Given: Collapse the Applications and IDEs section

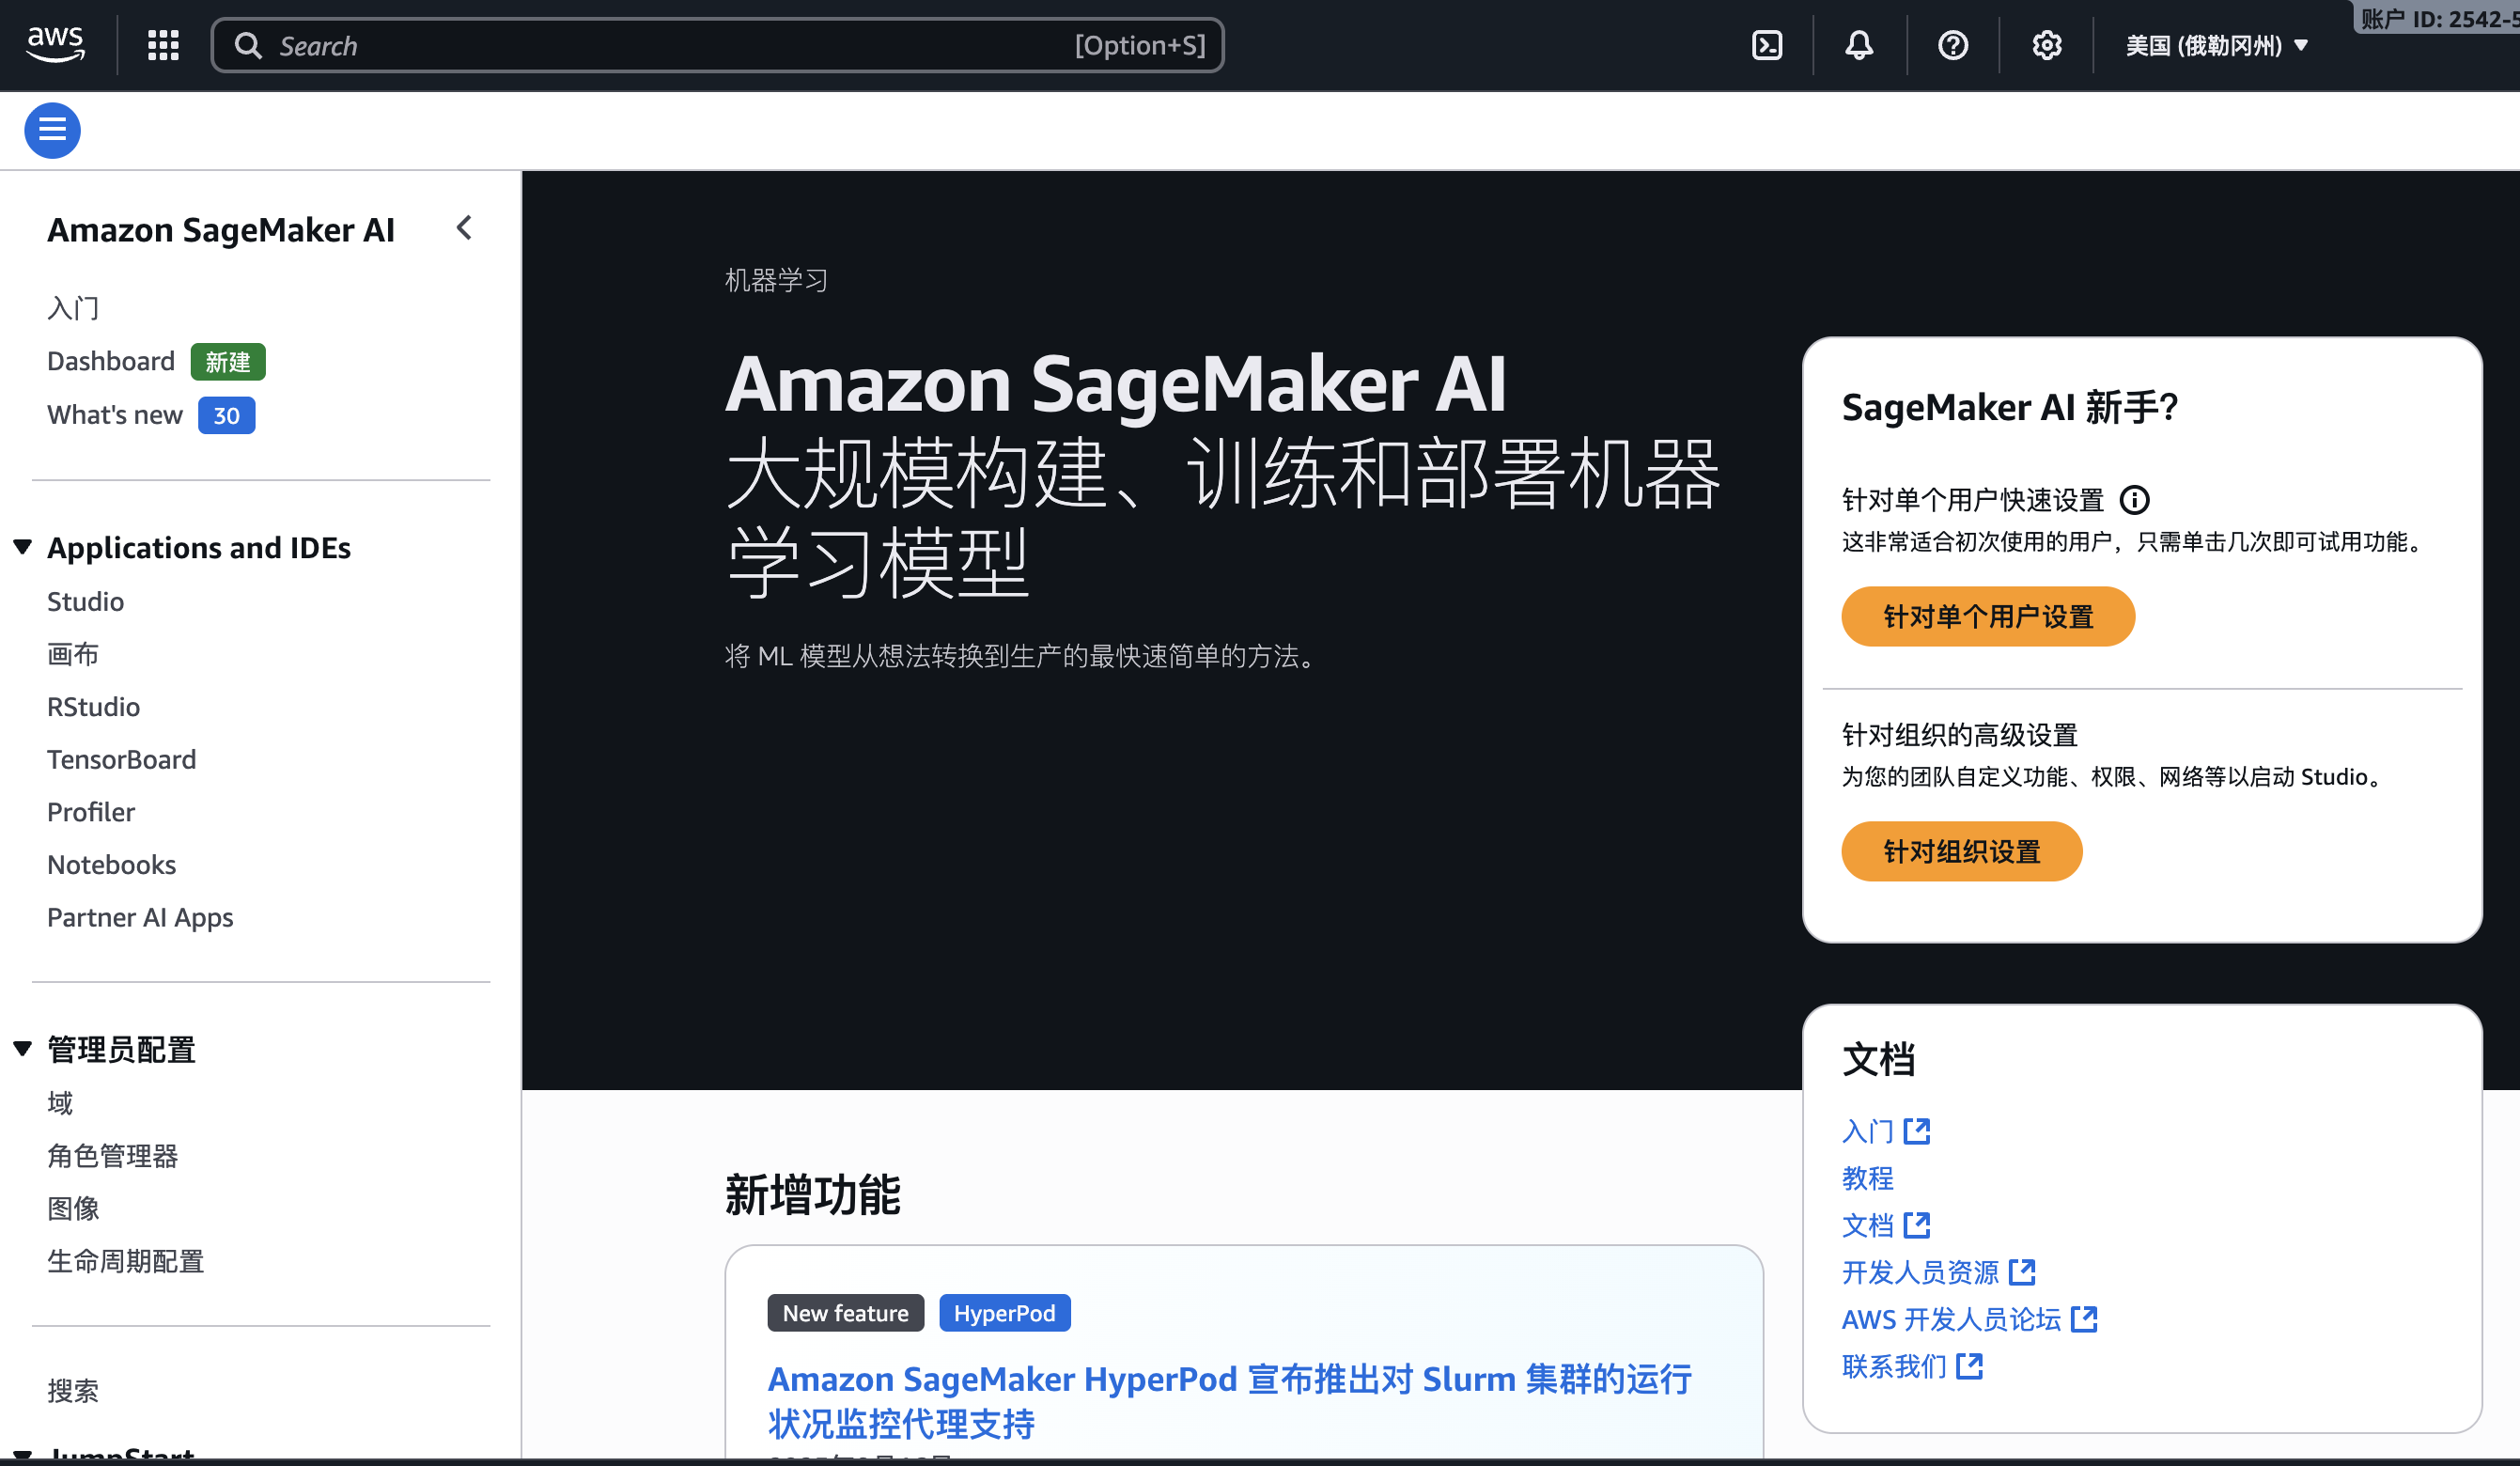Looking at the screenshot, I should click(x=23, y=547).
